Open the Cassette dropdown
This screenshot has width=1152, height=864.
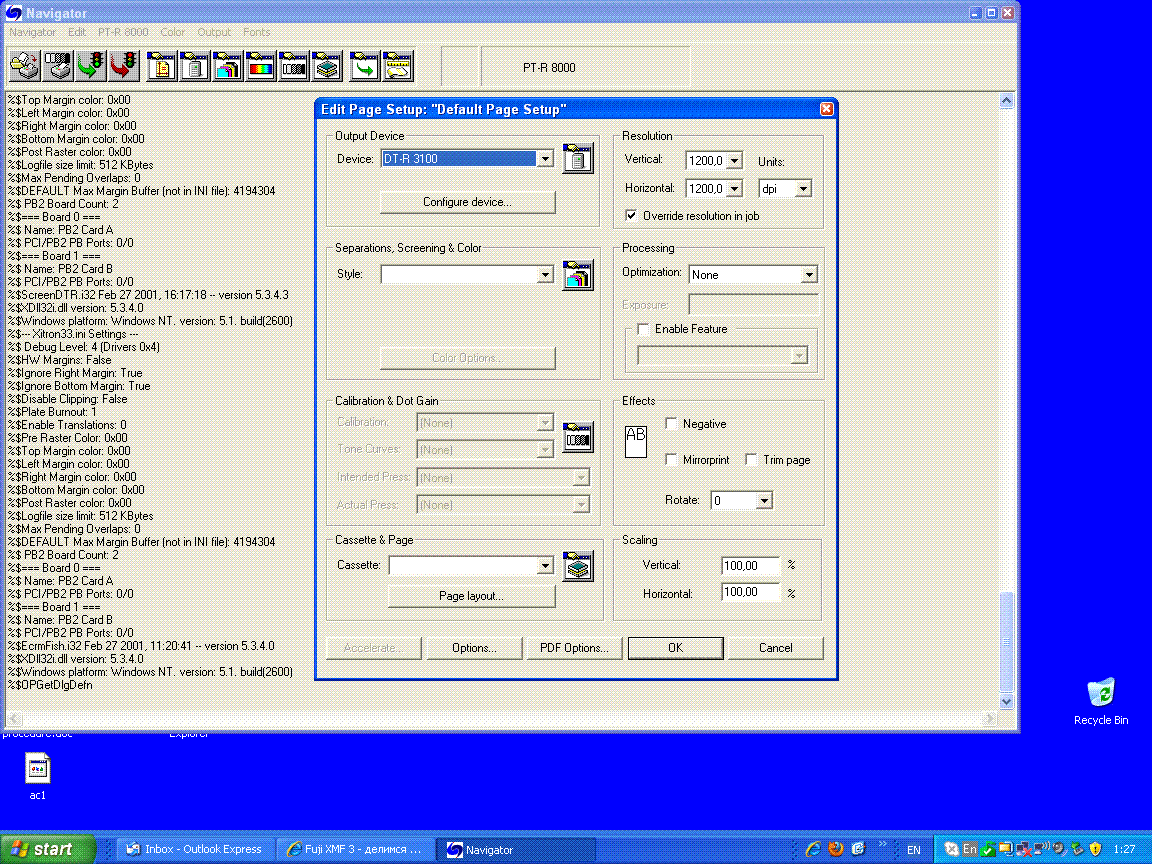(x=544, y=566)
